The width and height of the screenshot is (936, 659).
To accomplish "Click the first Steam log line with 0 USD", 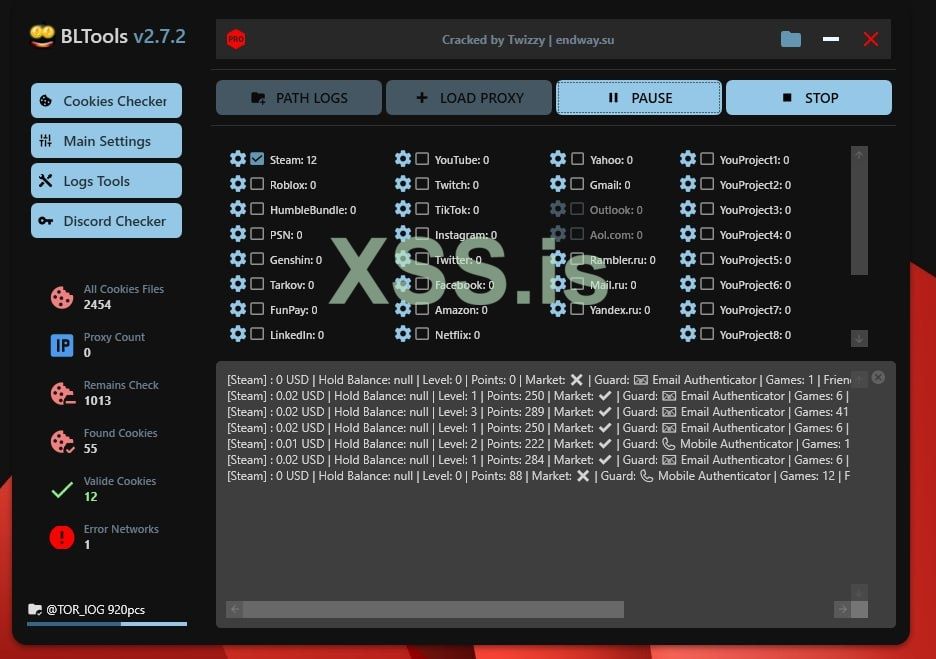I will [x=539, y=380].
